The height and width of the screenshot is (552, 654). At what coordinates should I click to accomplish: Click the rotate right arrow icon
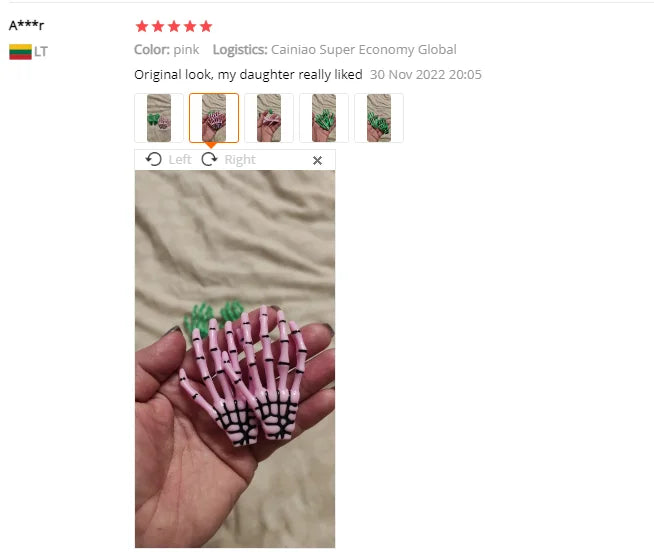click(209, 159)
